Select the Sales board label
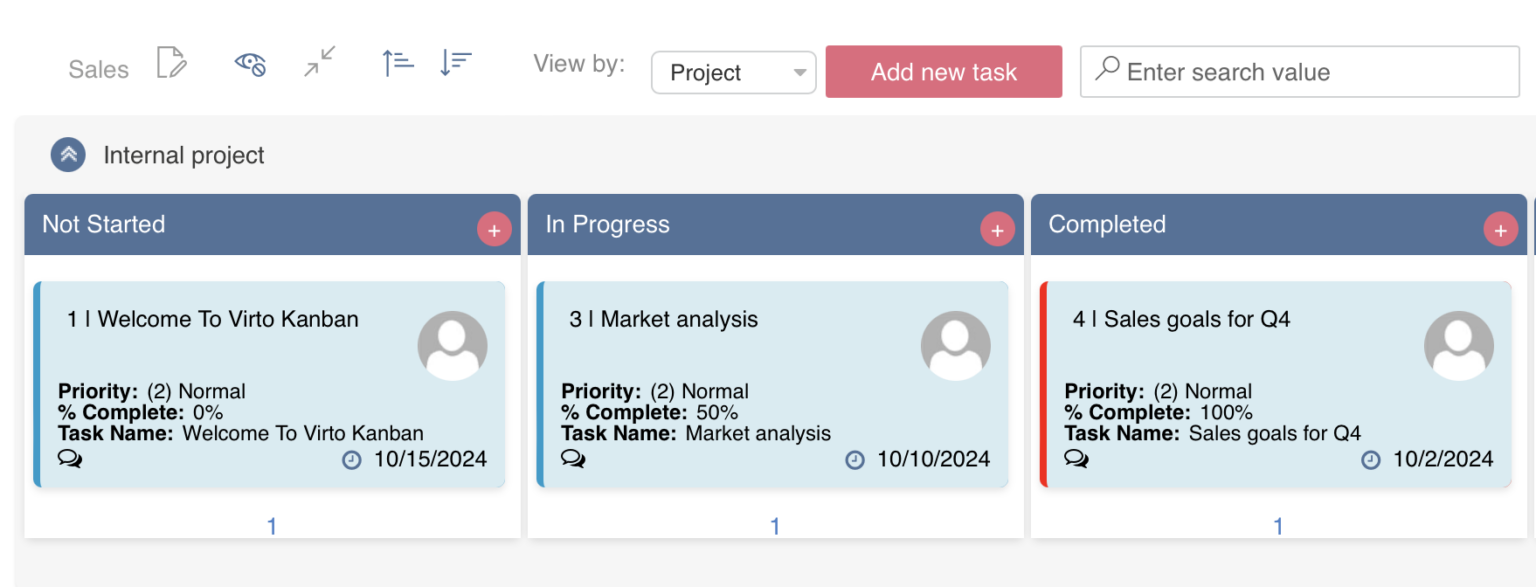The image size is (1536, 587). 97,68
